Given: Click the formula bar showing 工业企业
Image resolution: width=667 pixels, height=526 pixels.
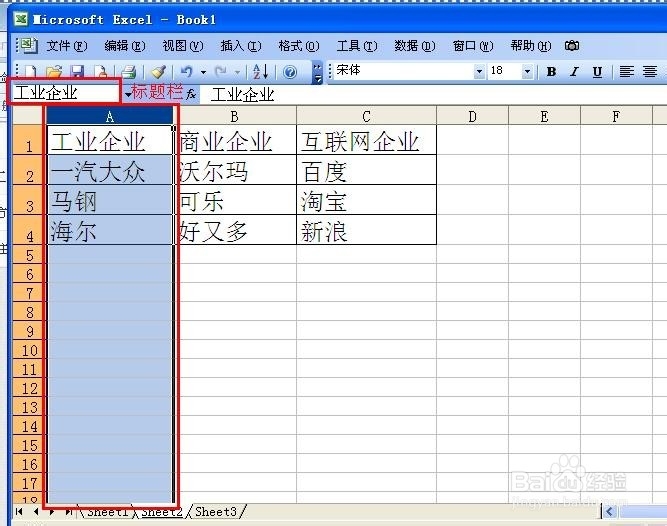Looking at the screenshot, I should pyautogui.click(x=434, y=94).
